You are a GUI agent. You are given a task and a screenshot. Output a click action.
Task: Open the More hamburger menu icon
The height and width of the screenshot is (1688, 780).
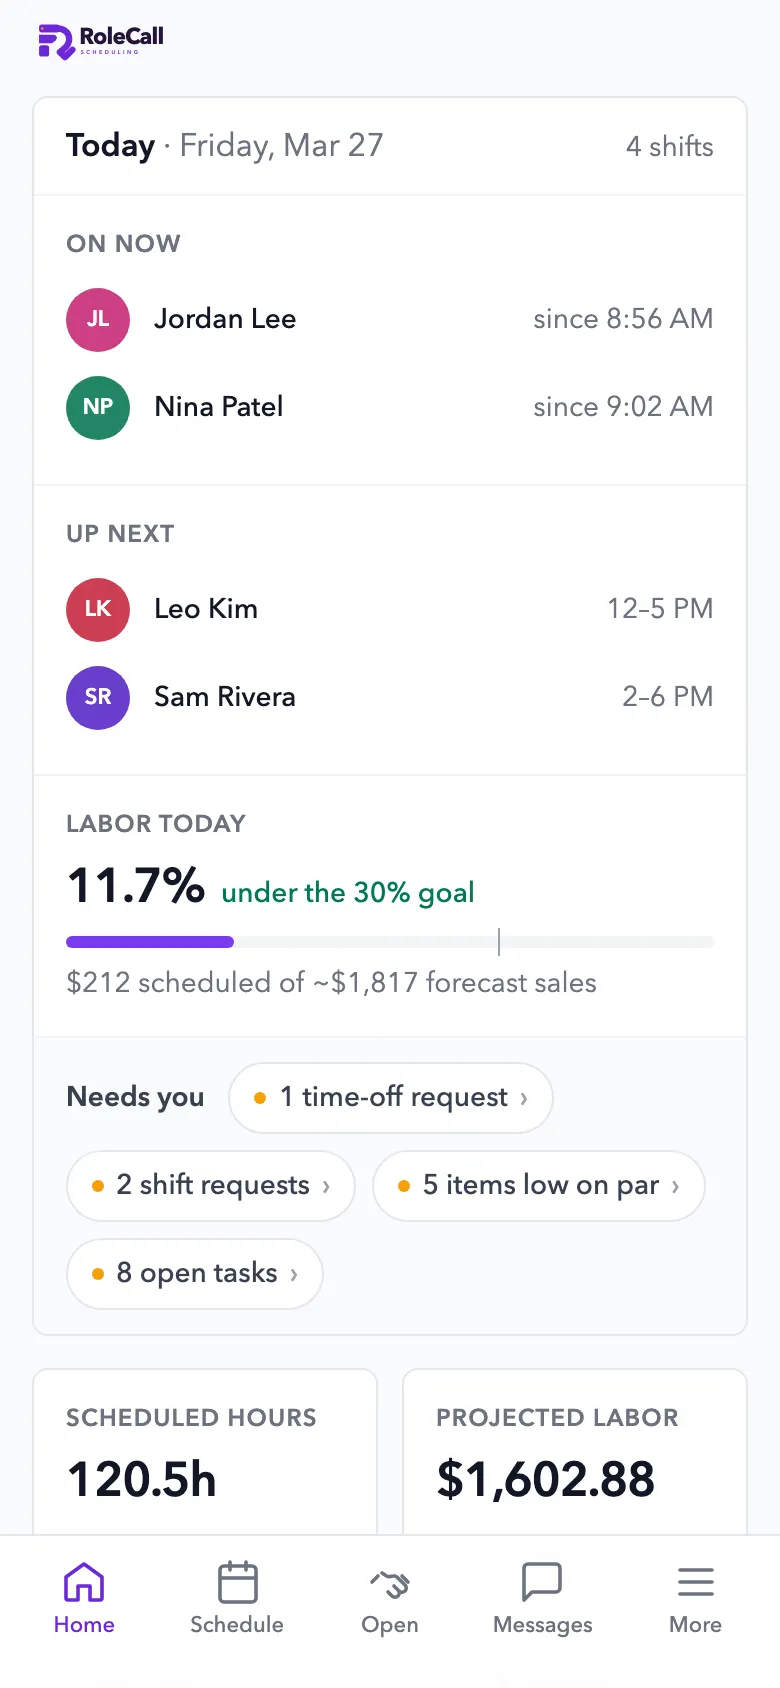click(x=696, y=1583)
